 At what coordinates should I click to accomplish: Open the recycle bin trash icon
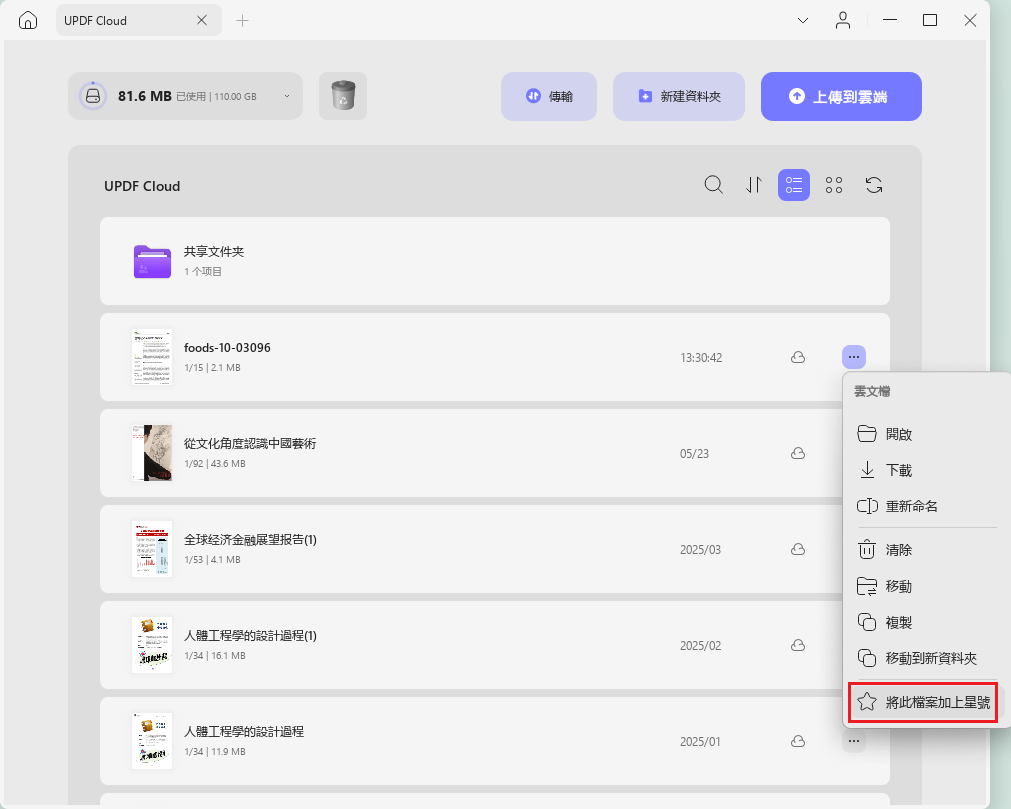[x=343, y=96]
